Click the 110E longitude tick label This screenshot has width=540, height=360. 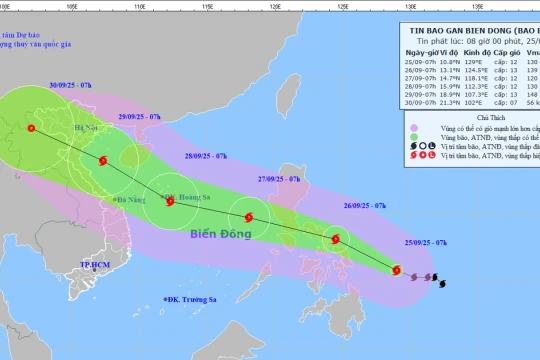click(139, 7)
